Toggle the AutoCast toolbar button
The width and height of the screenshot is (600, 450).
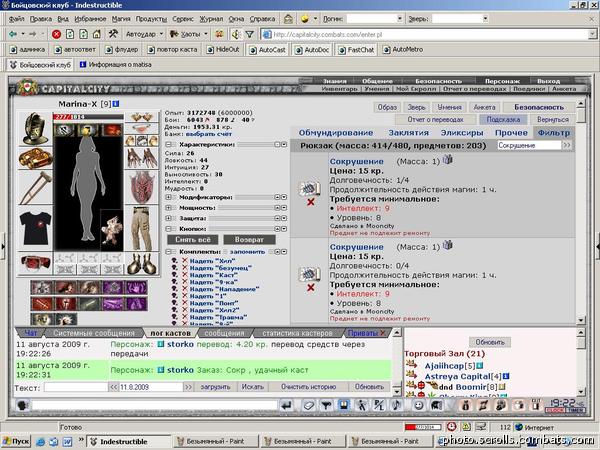click(x=267, y=50)
